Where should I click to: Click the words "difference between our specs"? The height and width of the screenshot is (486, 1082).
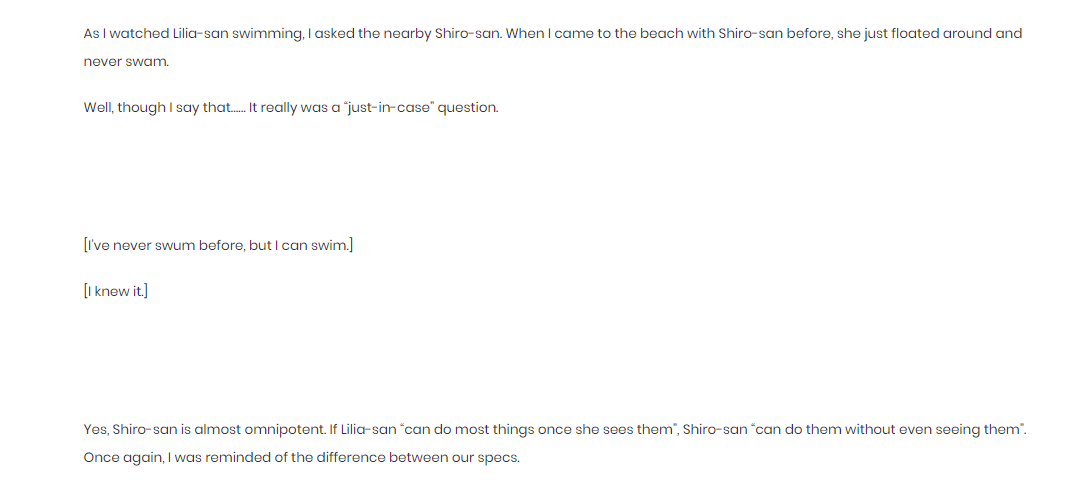417,458
